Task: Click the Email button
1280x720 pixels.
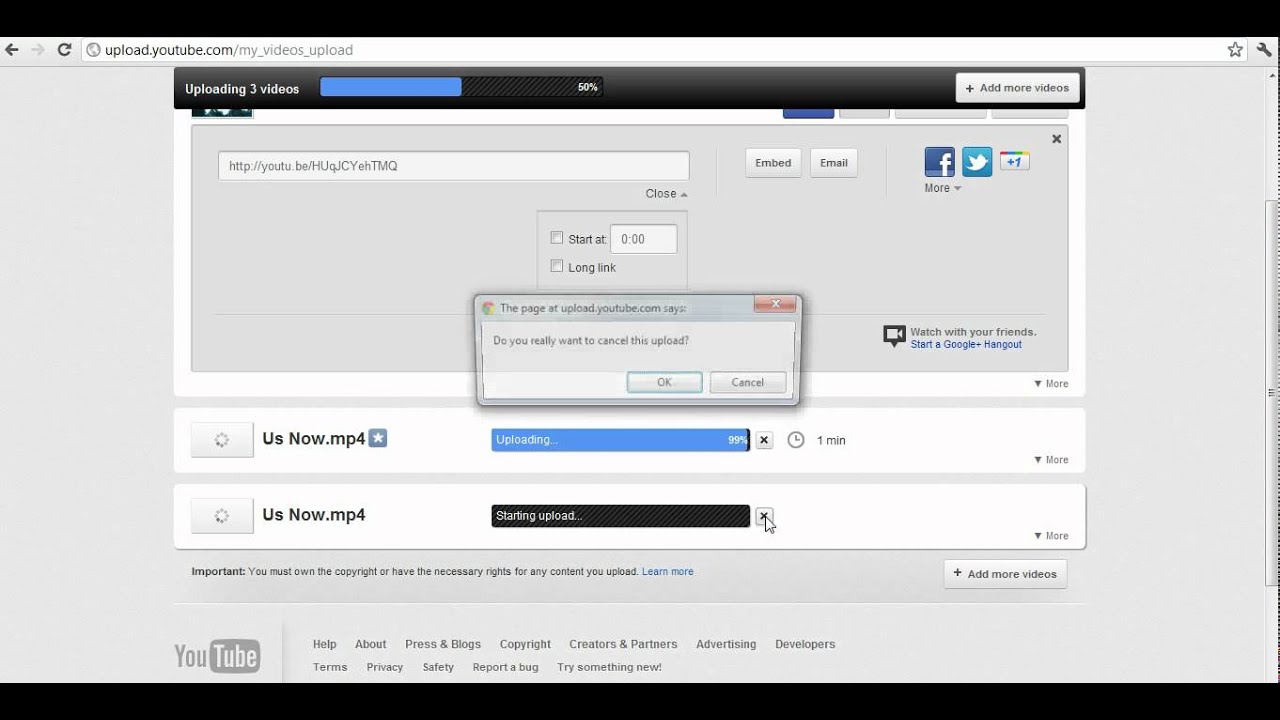Action: (x=834, y=163)
